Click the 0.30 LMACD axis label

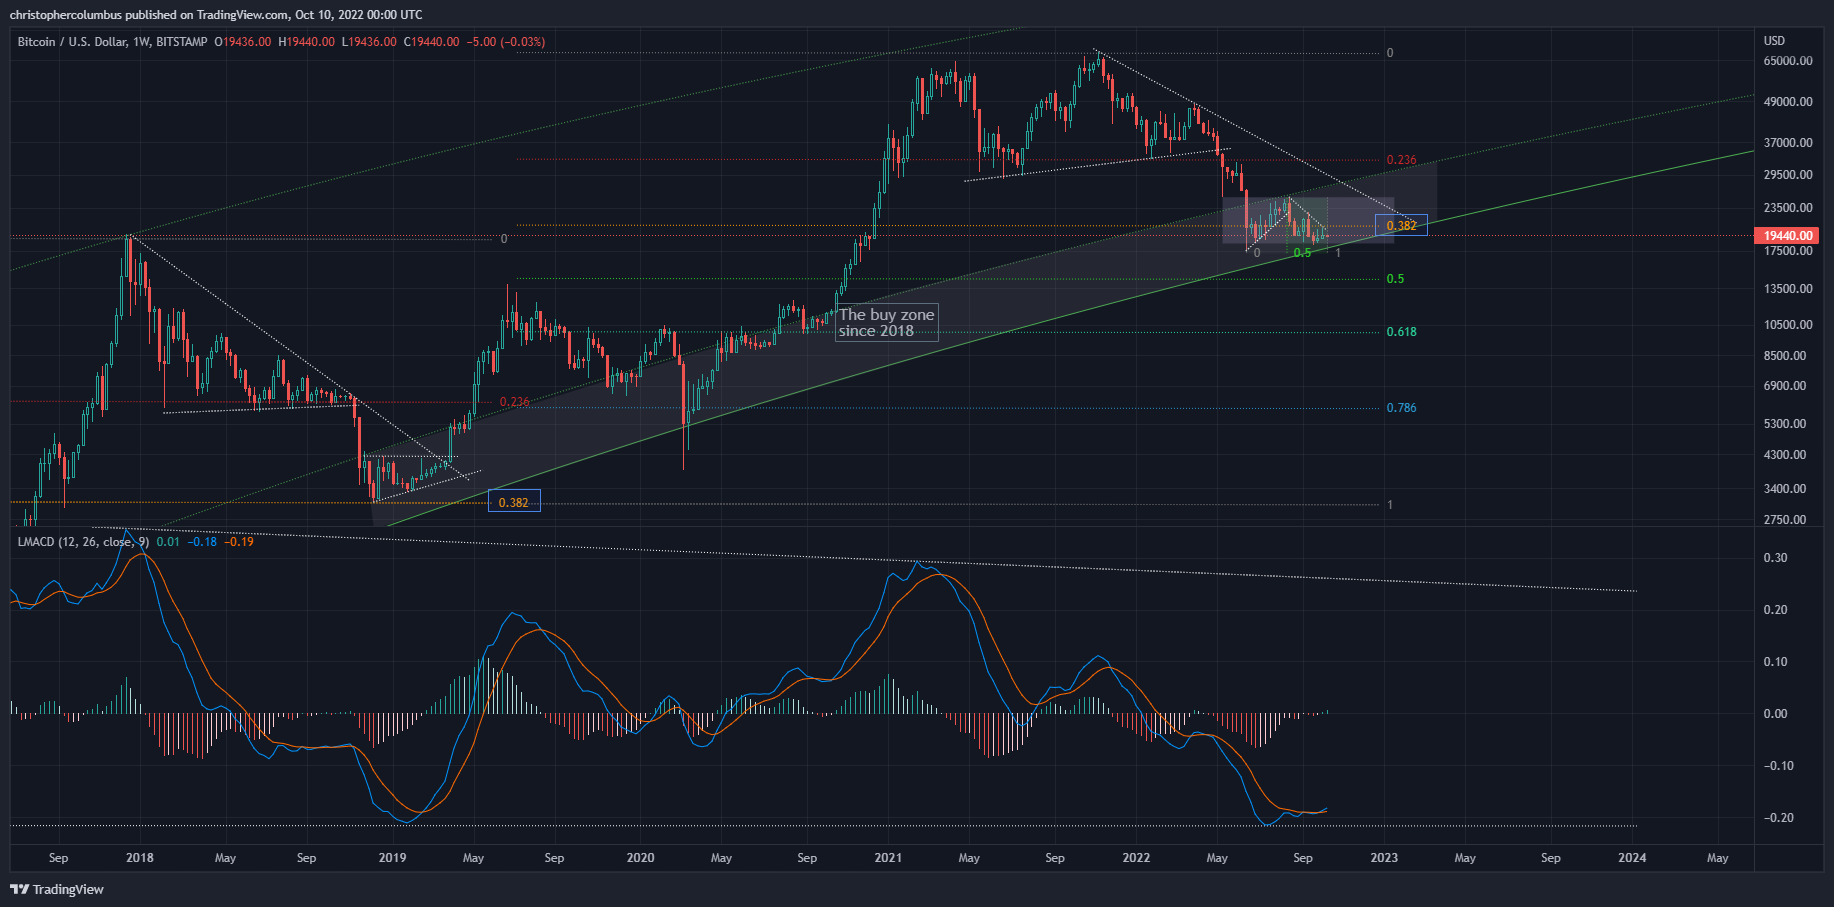tap(1776, 558)
